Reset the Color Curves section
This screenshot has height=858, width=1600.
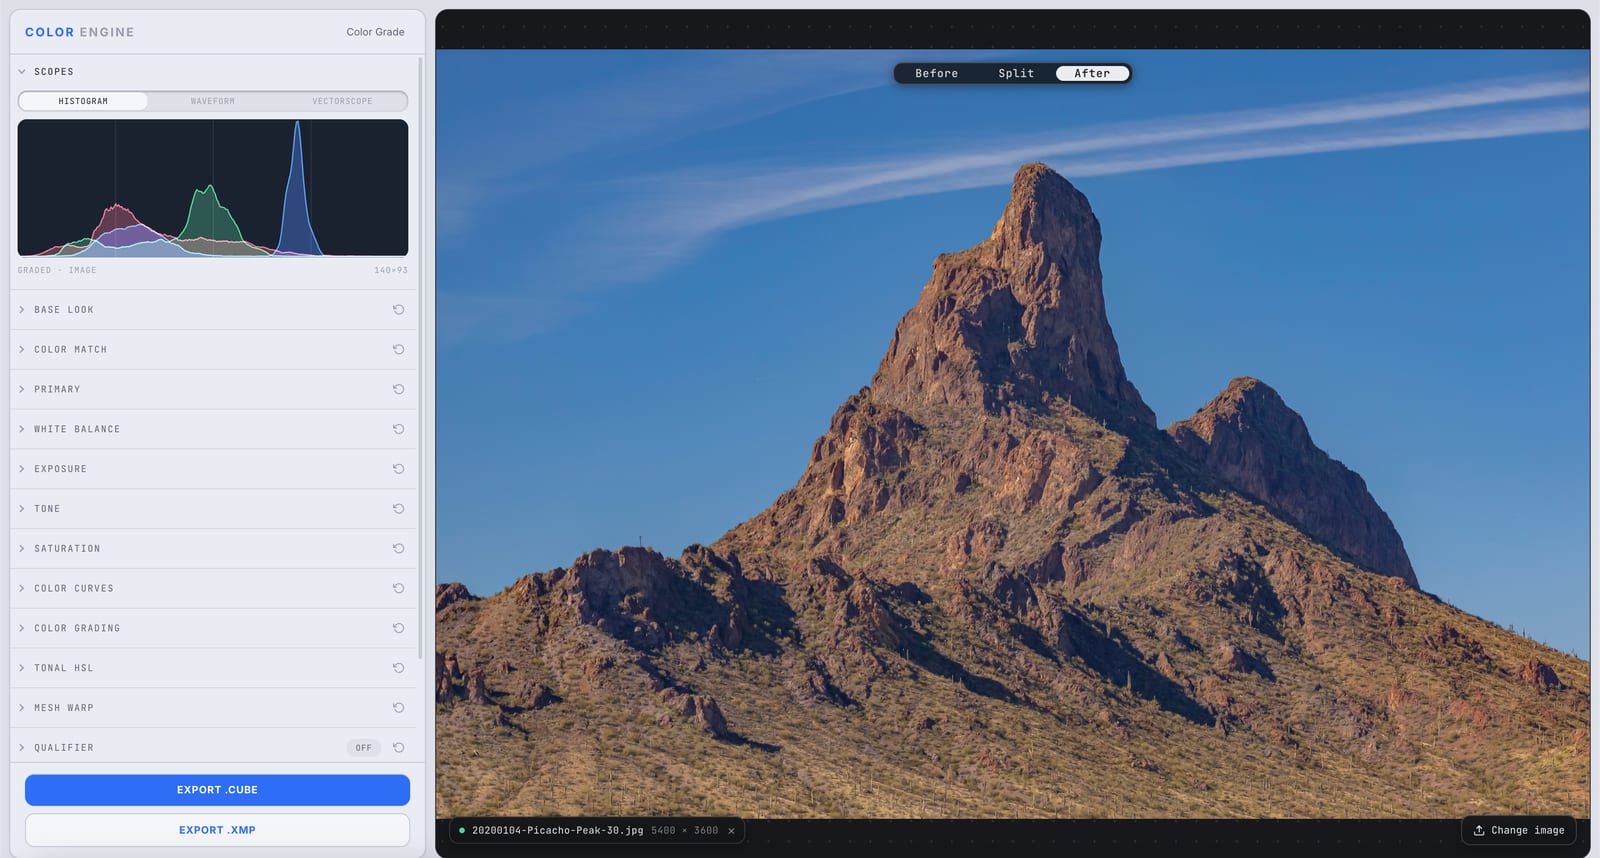[398, 589]
